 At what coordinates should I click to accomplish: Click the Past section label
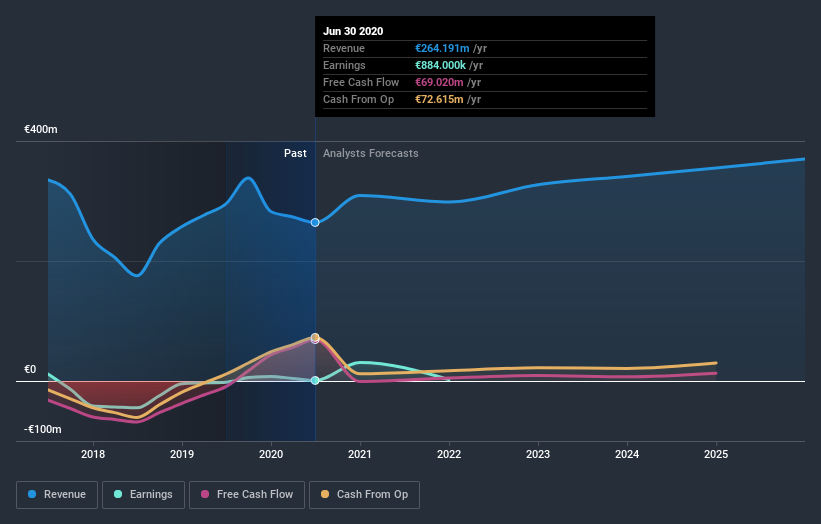click(295, 153)
